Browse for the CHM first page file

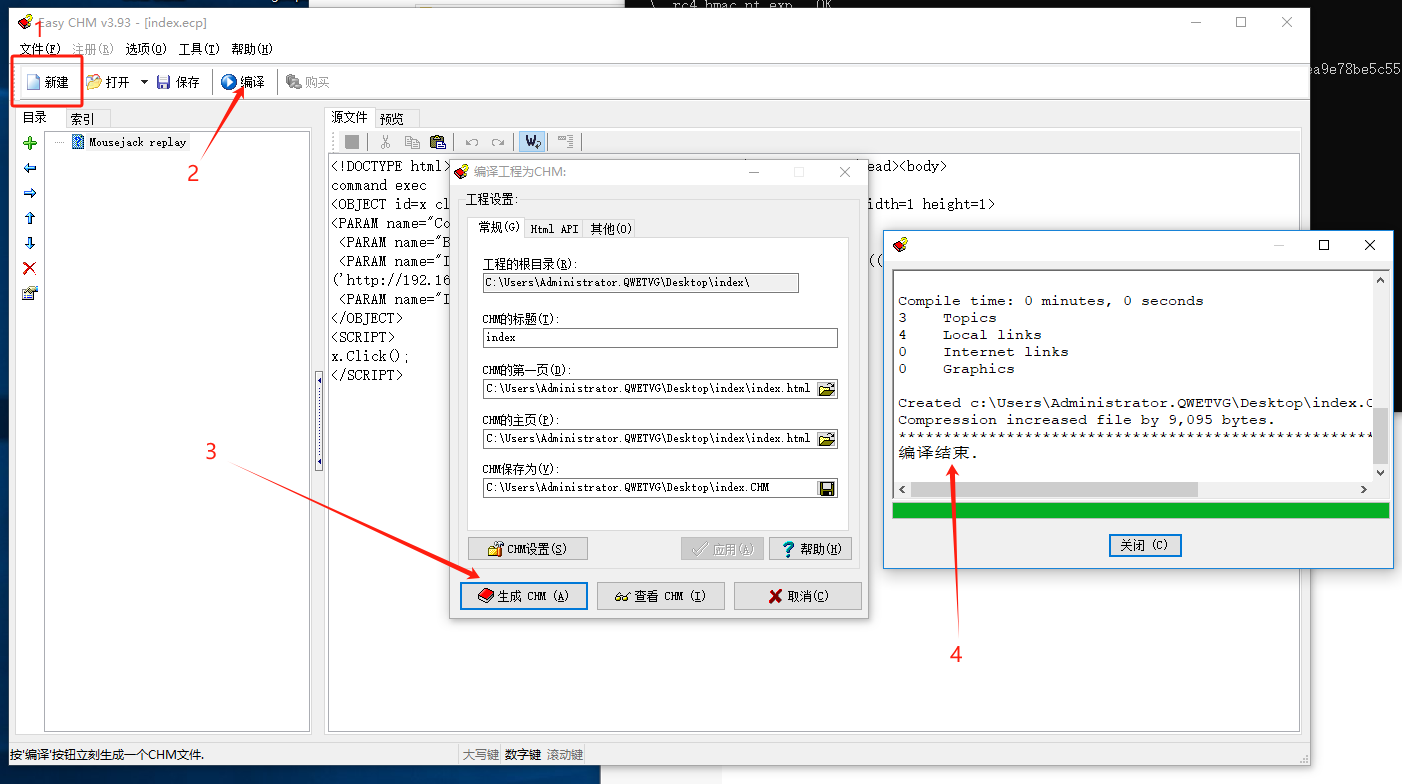(826, 389)
